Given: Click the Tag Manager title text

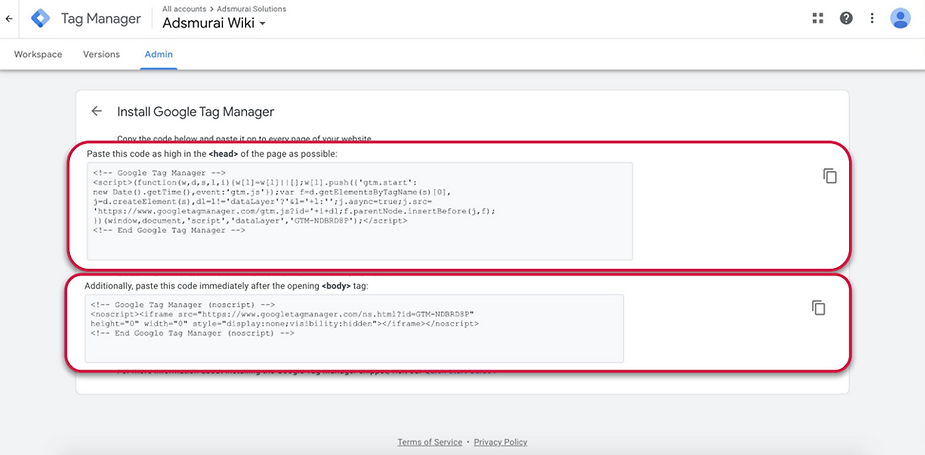Looking at the screenshot, I should 101,19.
